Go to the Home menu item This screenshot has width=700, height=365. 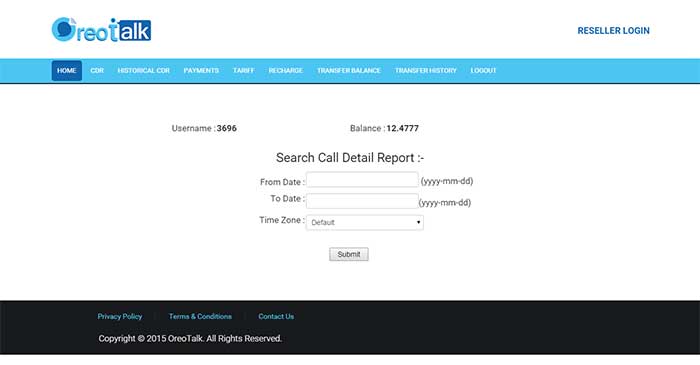(67, 71)
